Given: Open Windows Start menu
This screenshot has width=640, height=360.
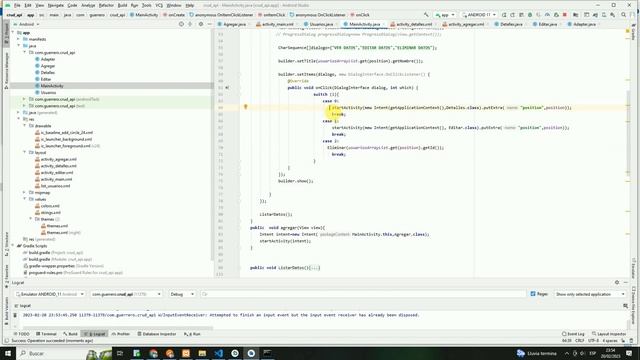Looking at the screenshot, I should [8, 353].
